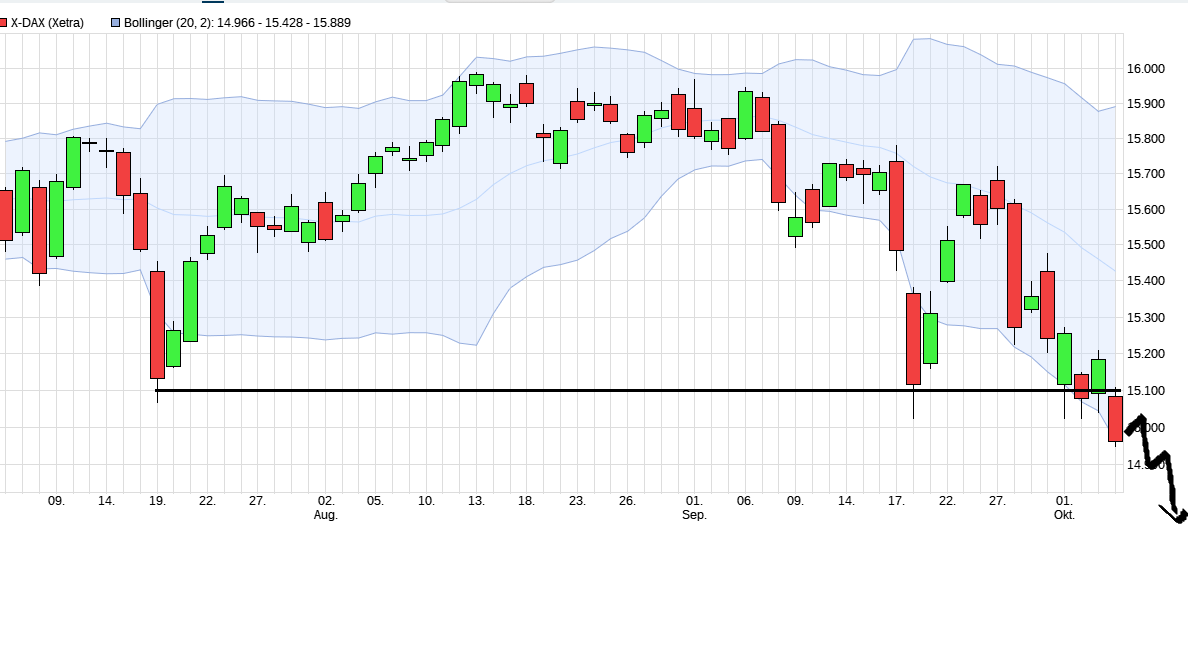Click the red X-DAX legend color square
This screenshot has width=1188, height=648.
pyautogui.click(x=3, y=23)
